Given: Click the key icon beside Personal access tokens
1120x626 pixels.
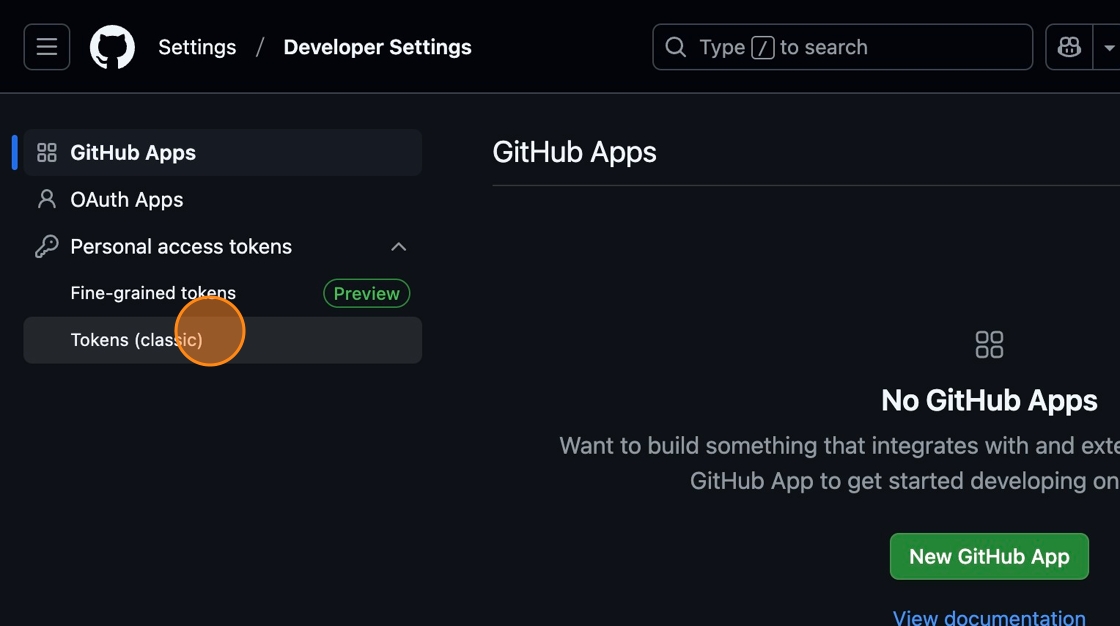Looking at the screenshot, I should 47,247.
